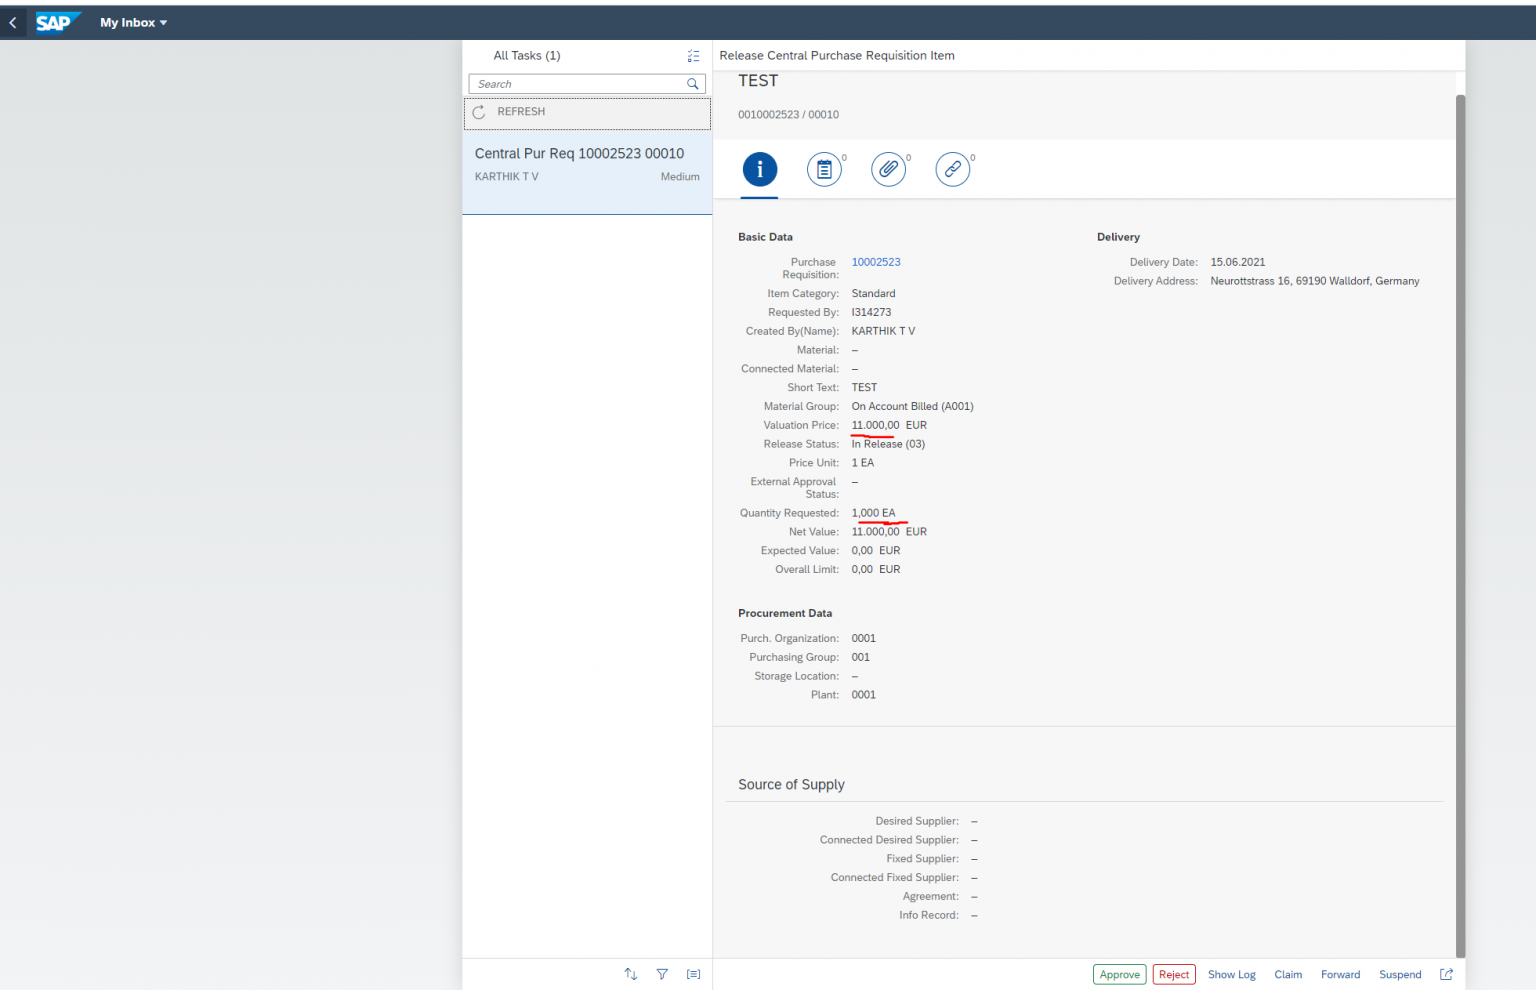Viewport: 1536px width, 990px height.
Task: Open Purchase Requisition 10002523 link
Action: [876, 261]
